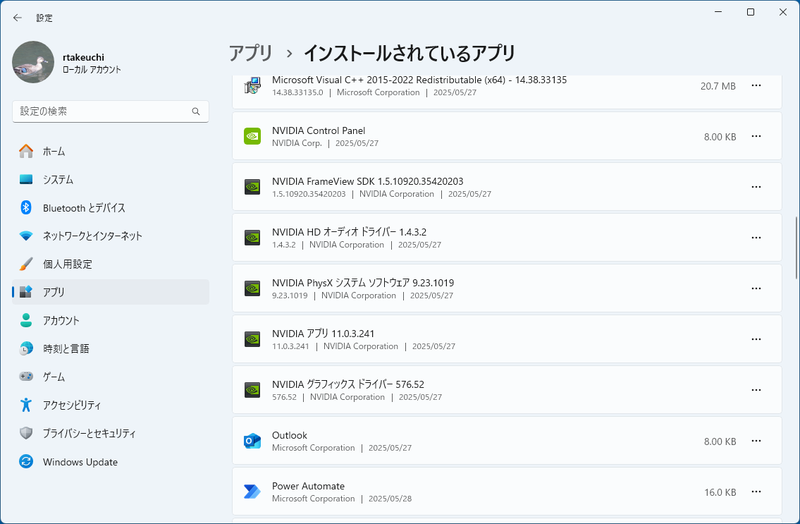Click the Power Automate app icon
800x524 pixels.
[252, 491]
